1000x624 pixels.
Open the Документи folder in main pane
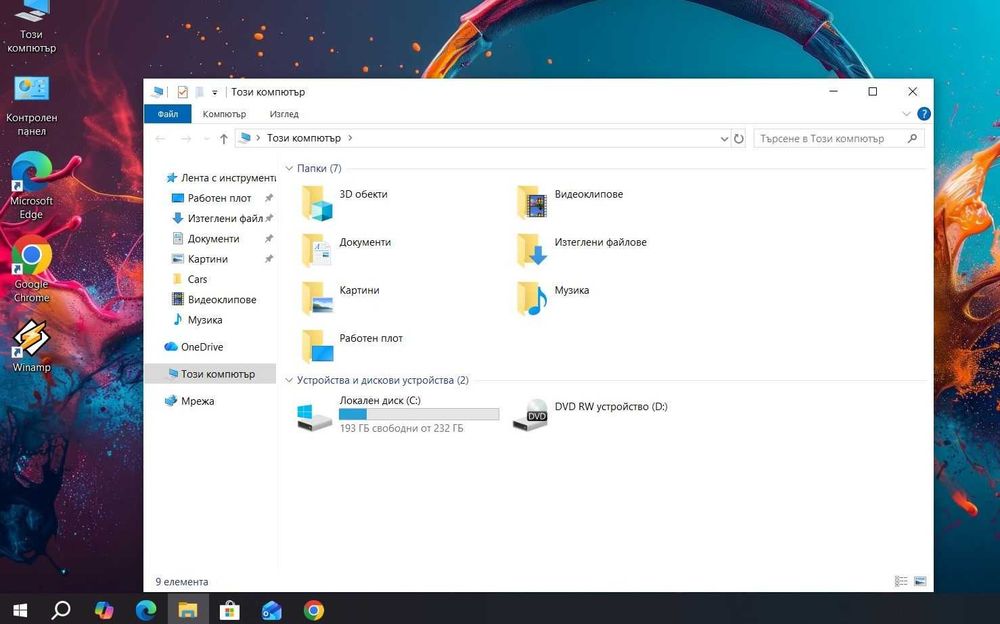pyautogui.click(x=346, y=251)
